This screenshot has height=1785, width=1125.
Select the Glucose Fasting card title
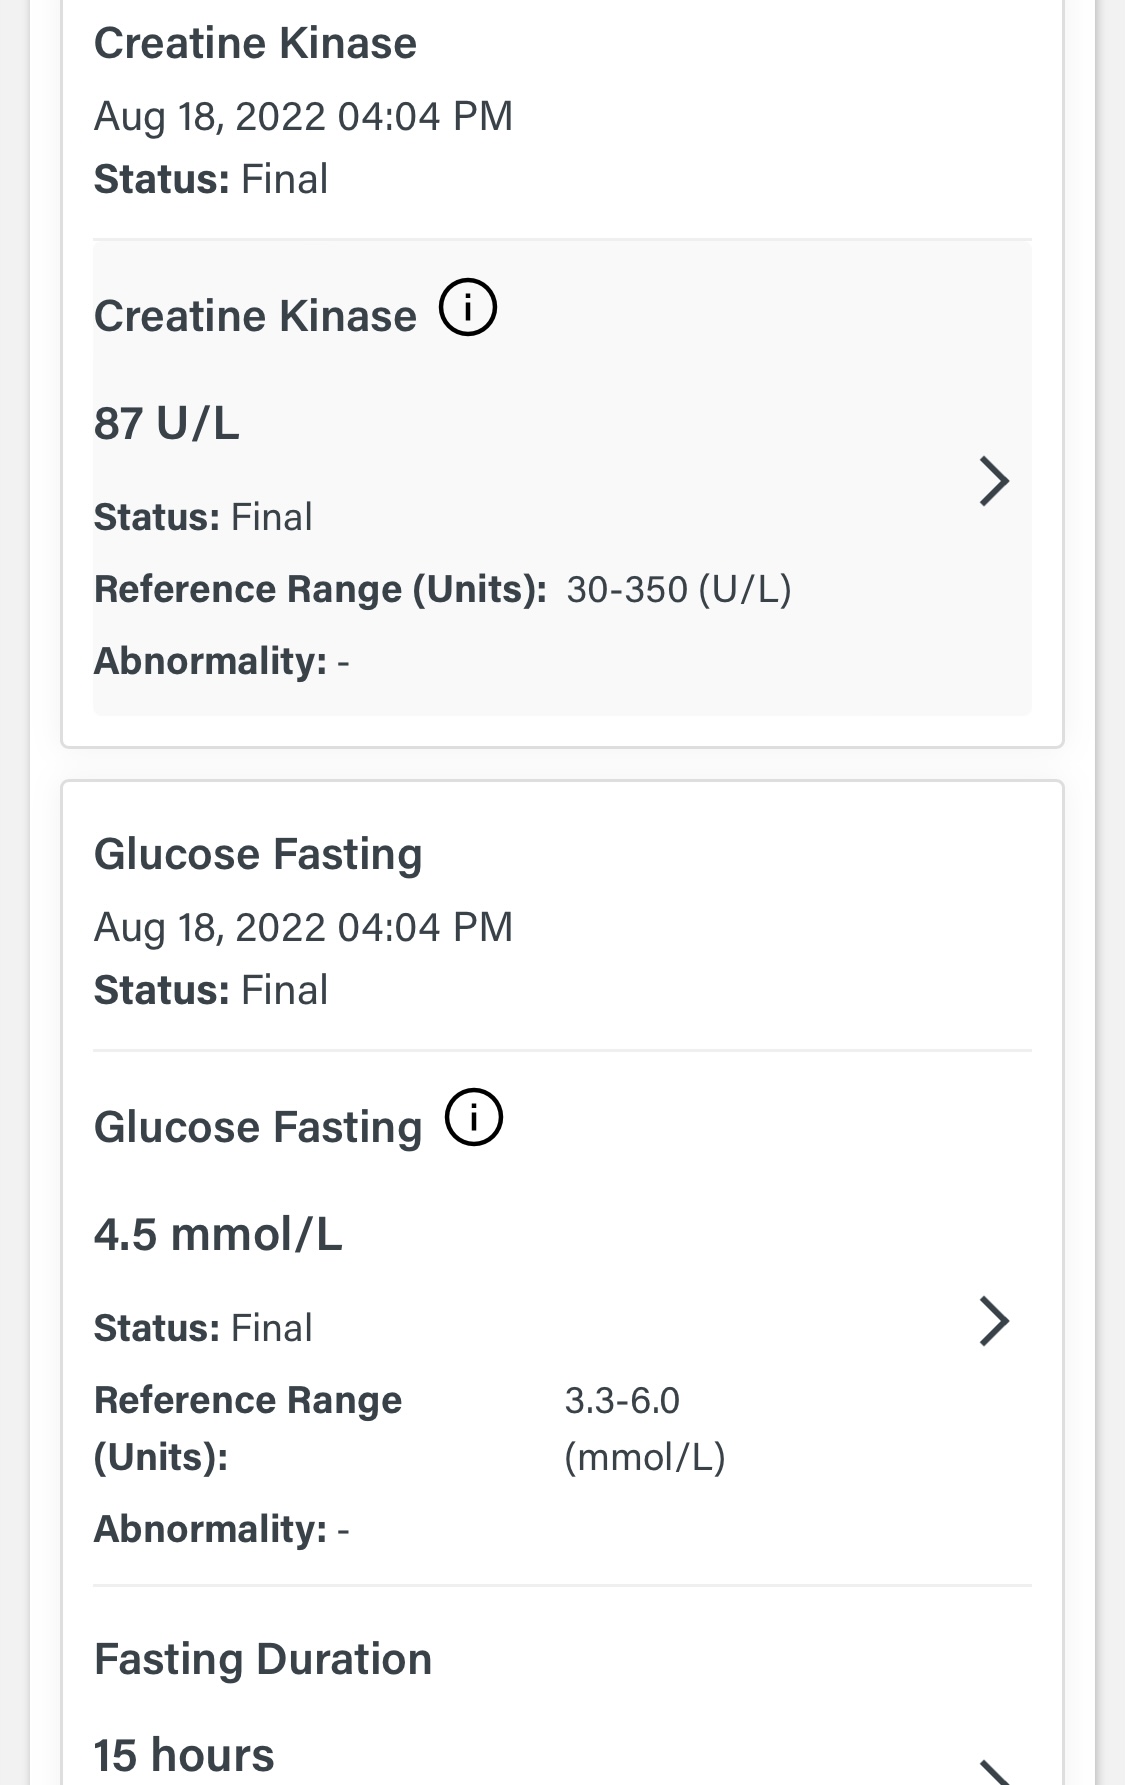(258, 855)
